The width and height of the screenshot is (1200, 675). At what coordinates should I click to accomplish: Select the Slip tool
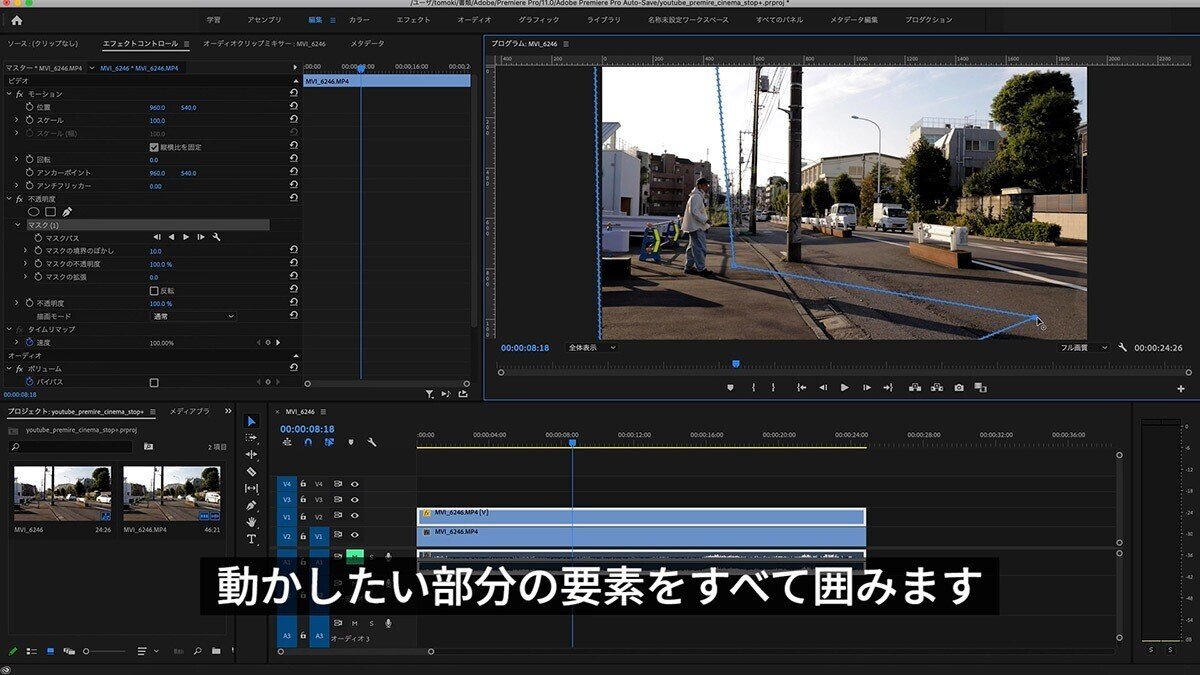[x=251, y=488]
